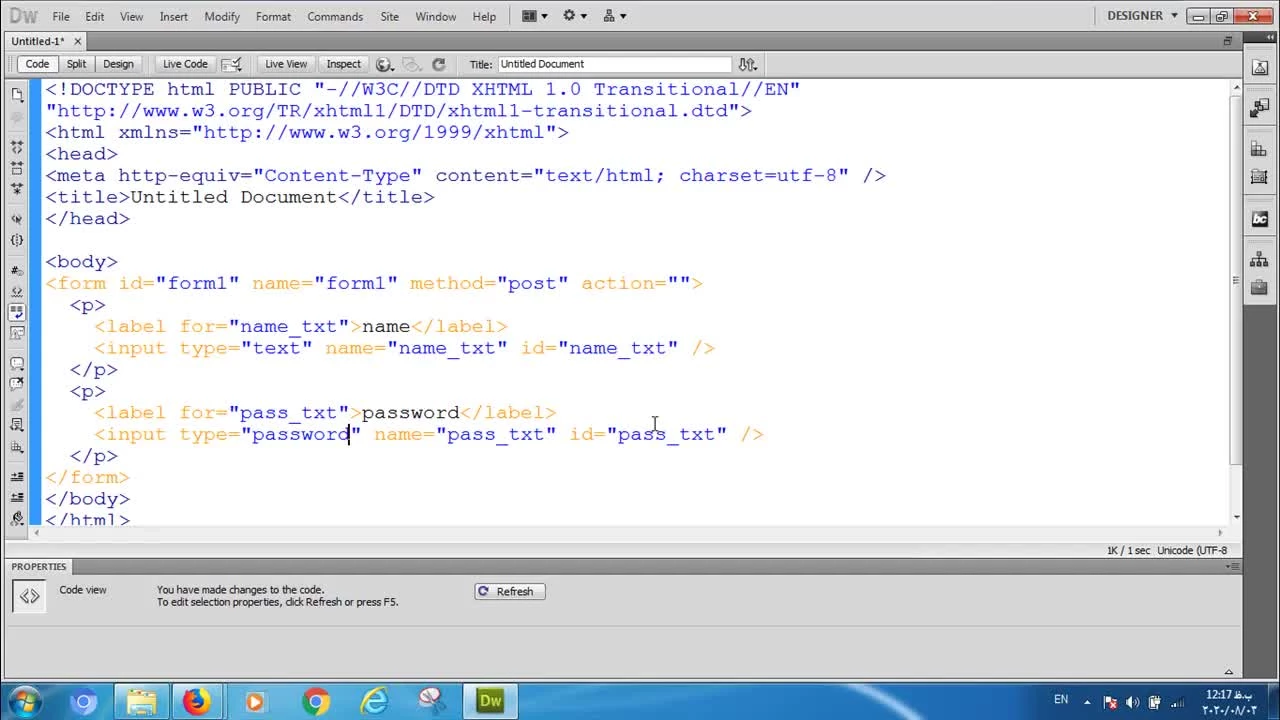Screen dimensions: 1280x720
Task: Toggle Live Code
Action: [185, 64]
